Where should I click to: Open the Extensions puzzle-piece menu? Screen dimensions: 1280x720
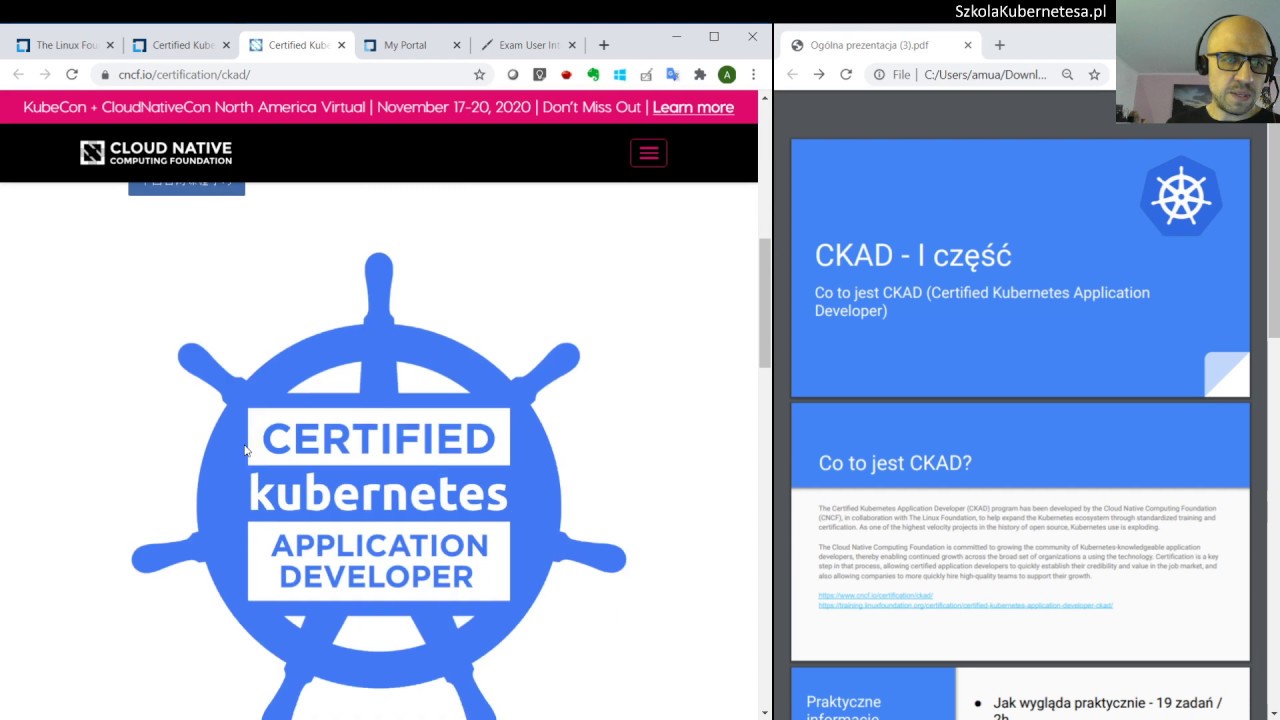(x=700, y=74)
